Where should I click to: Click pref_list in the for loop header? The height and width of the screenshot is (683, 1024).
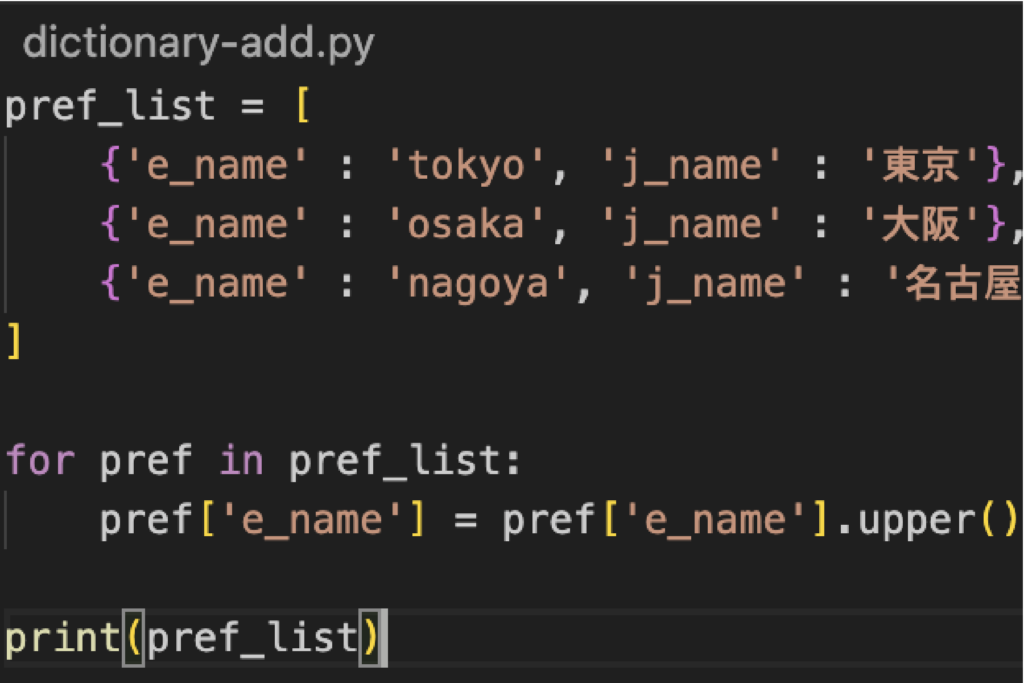click(395, 460)
